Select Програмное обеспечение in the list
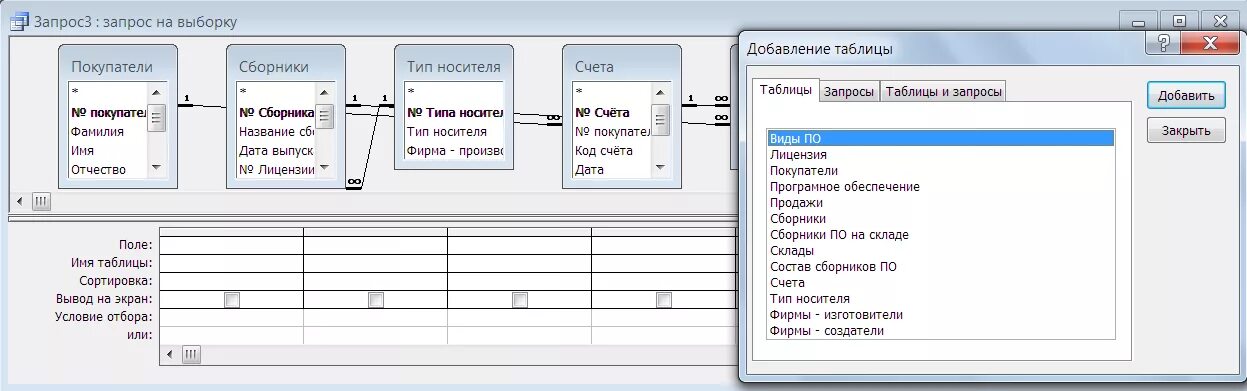This screenshot has height=391, width=1247. (x=940, y=187)
